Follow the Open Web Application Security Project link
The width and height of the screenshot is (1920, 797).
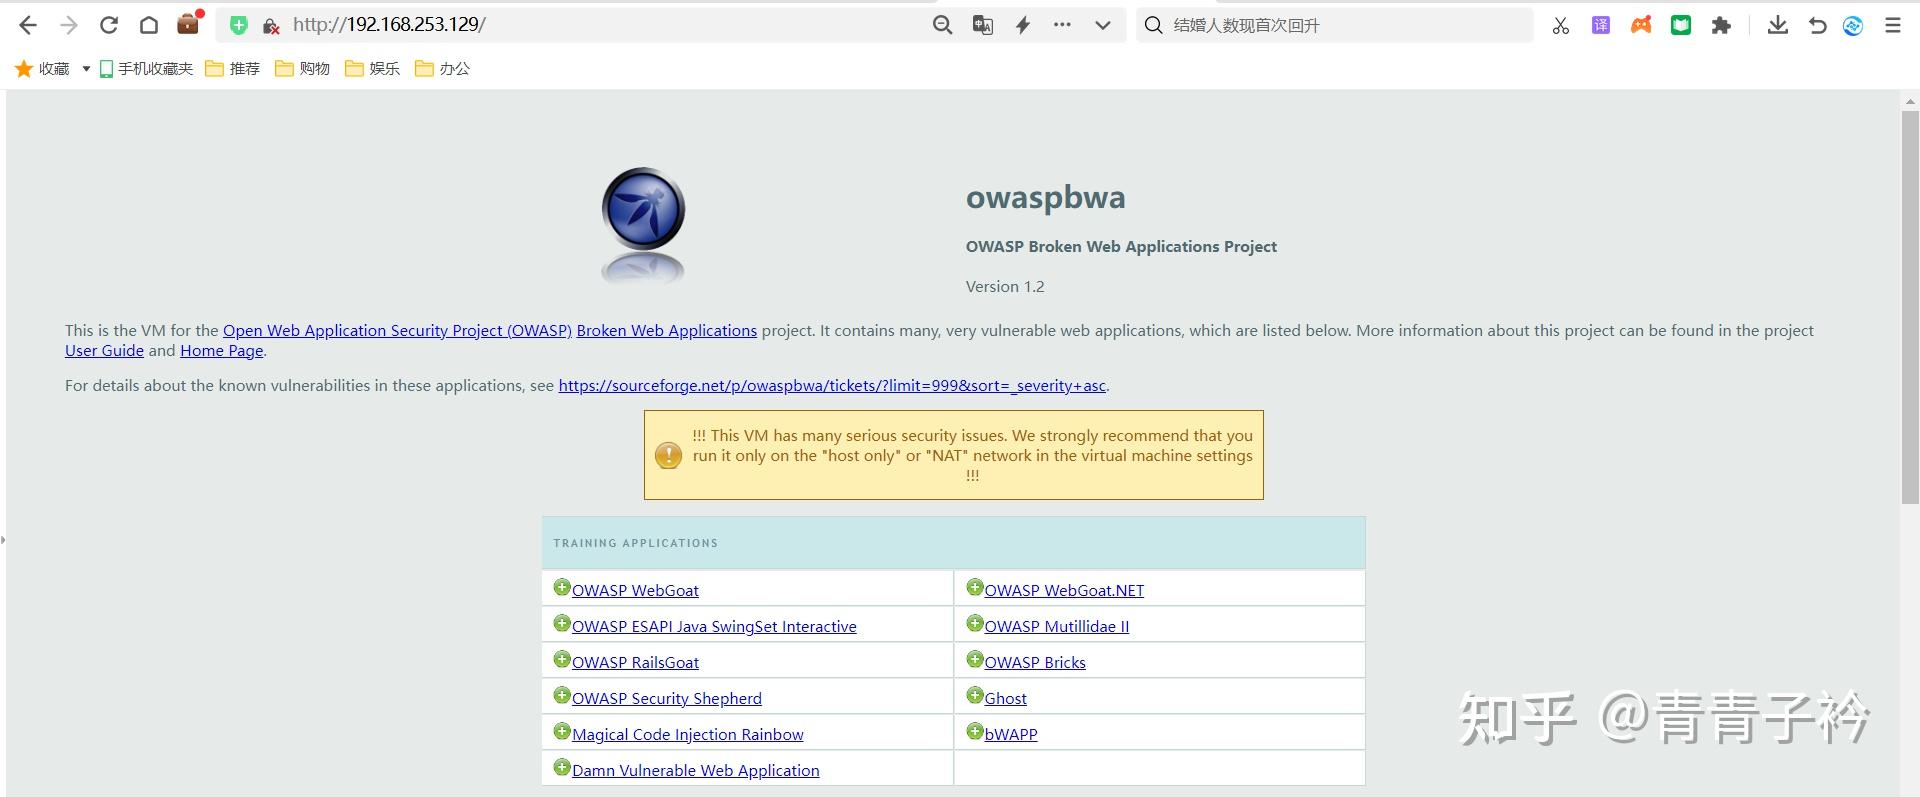[x=397, y=331]
